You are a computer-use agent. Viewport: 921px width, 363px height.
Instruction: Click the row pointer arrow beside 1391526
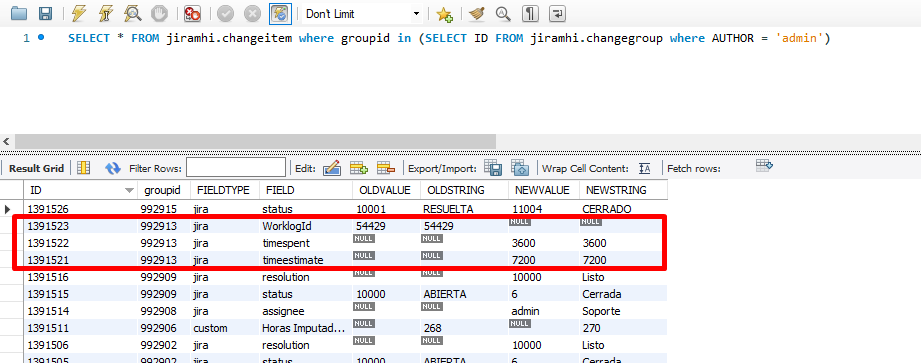point(8,209)
